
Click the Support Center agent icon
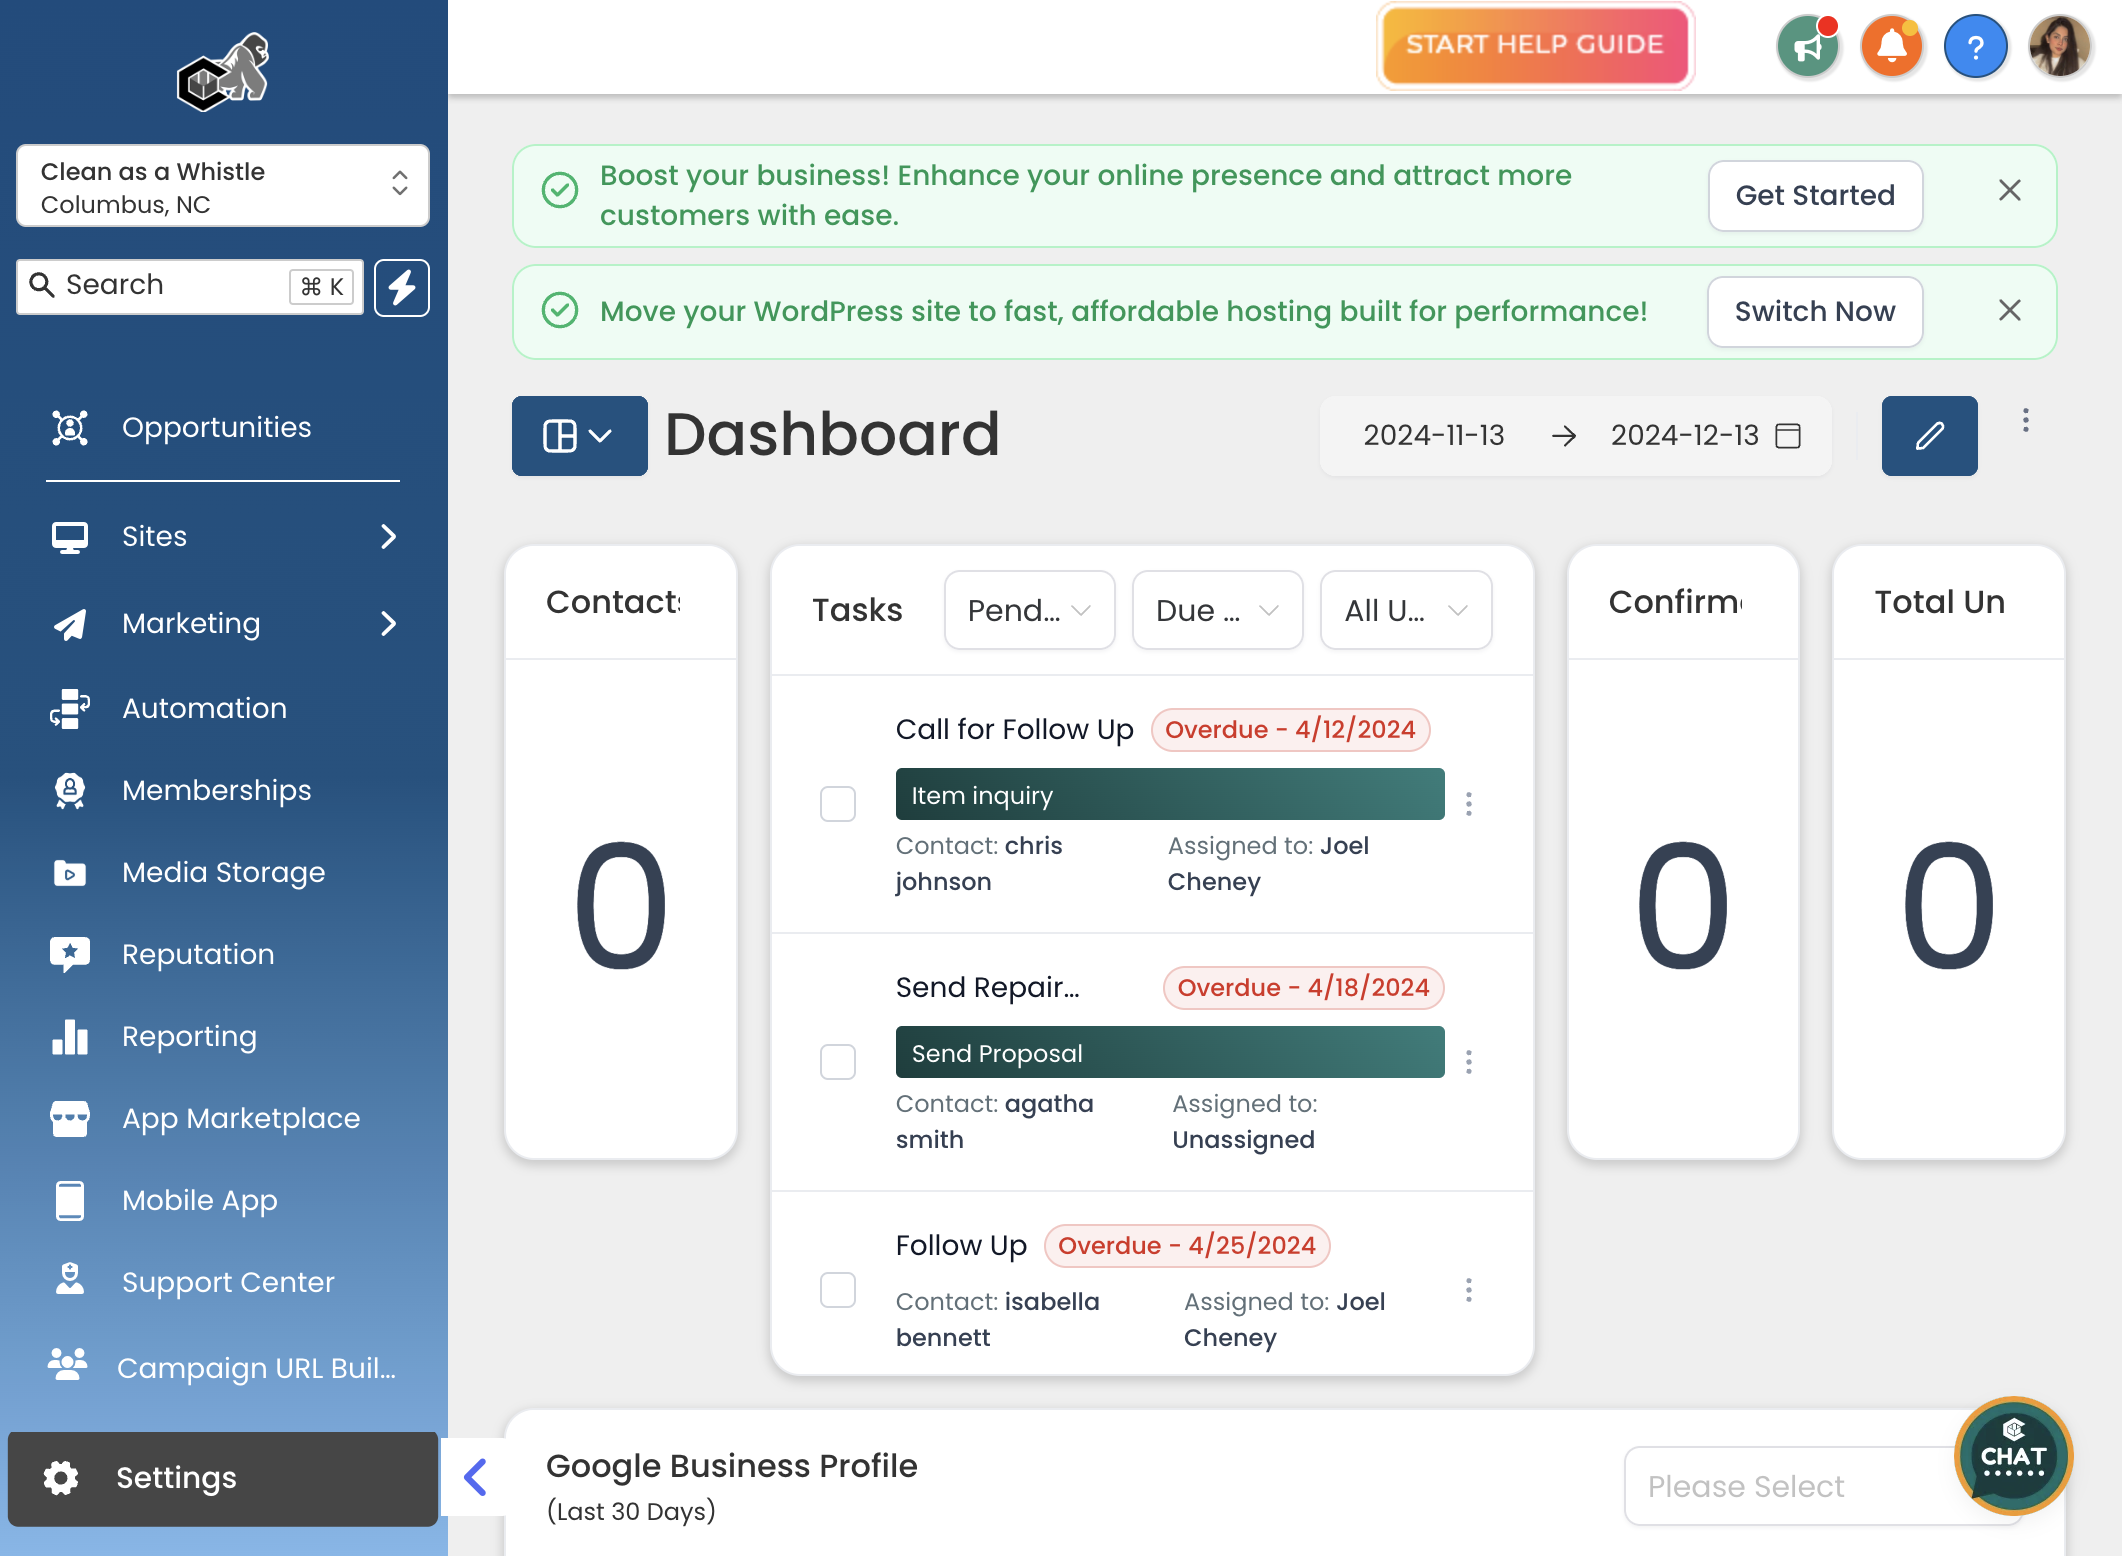[70, 1279]
